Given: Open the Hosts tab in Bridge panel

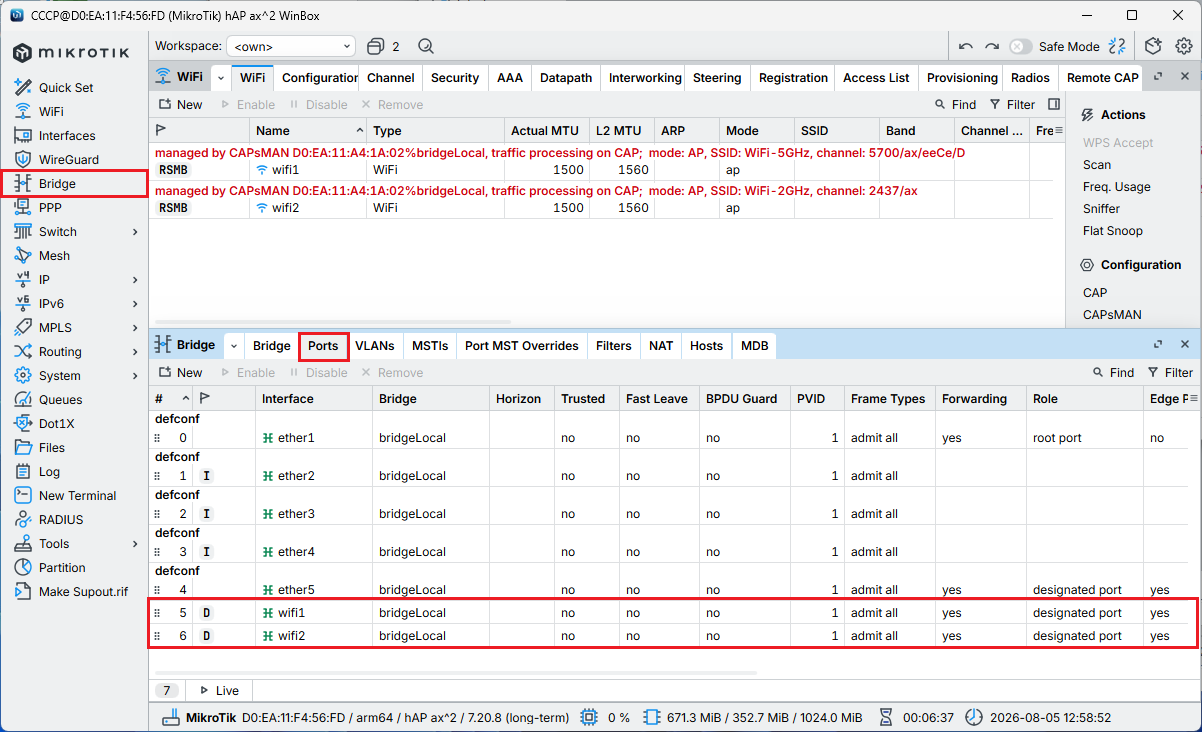Looking at the screenshot, I should 706,346.
